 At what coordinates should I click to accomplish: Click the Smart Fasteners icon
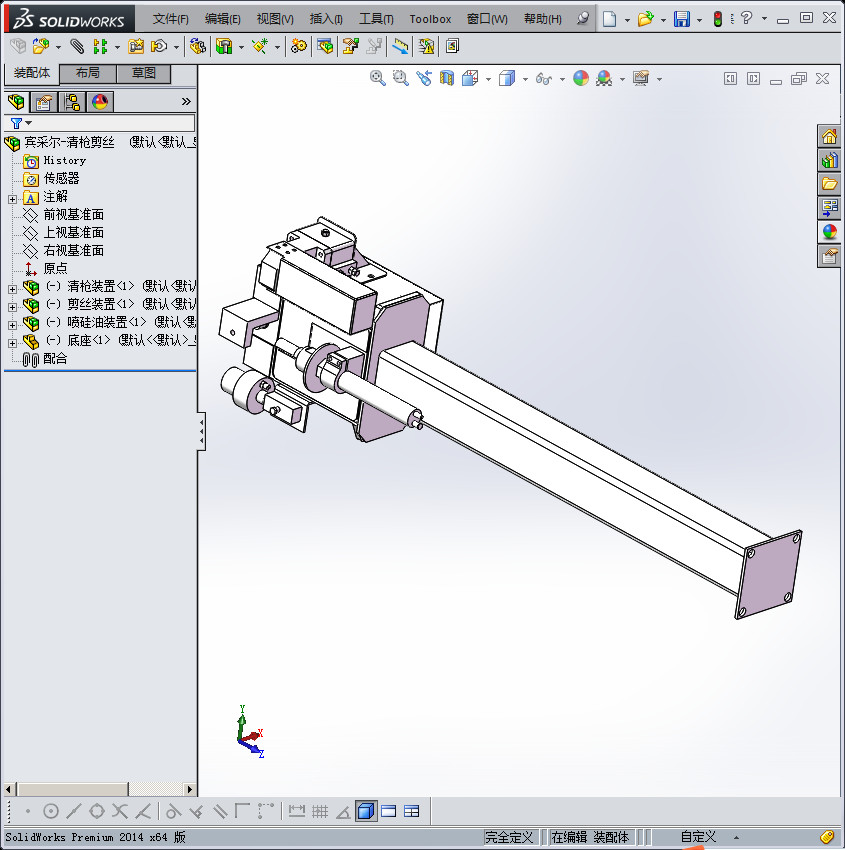(x=136, y=47)
